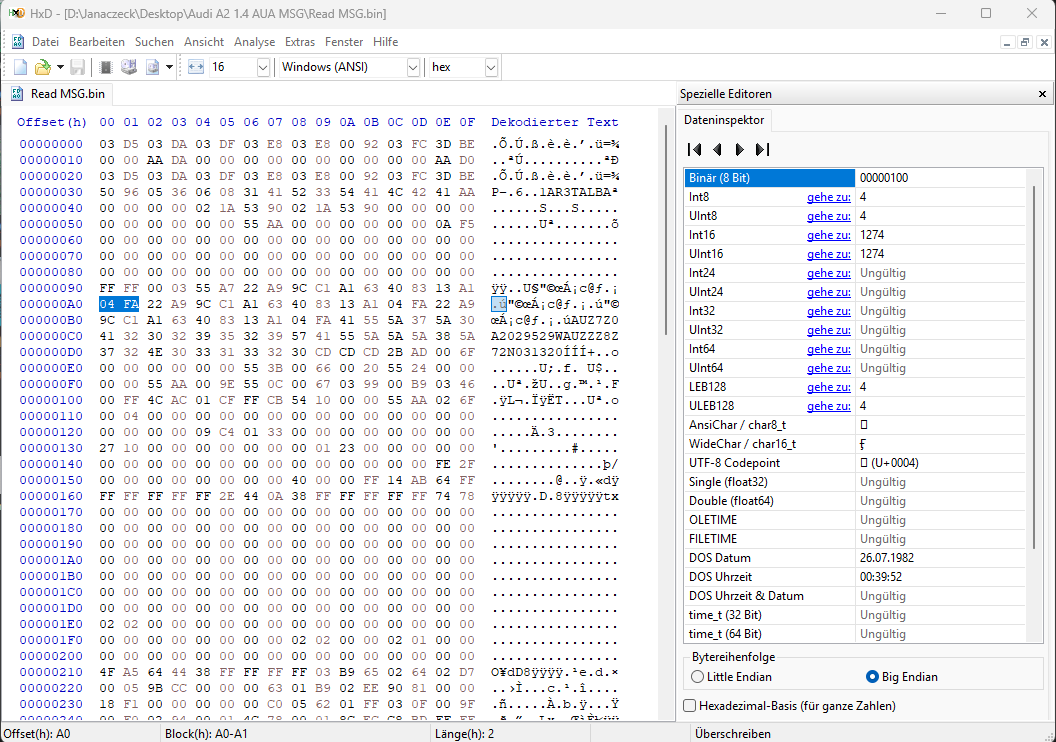Screen dimensions: 1056x742
Task: Jump to first byte in Dateninspektor
Action: click(695, 149)
